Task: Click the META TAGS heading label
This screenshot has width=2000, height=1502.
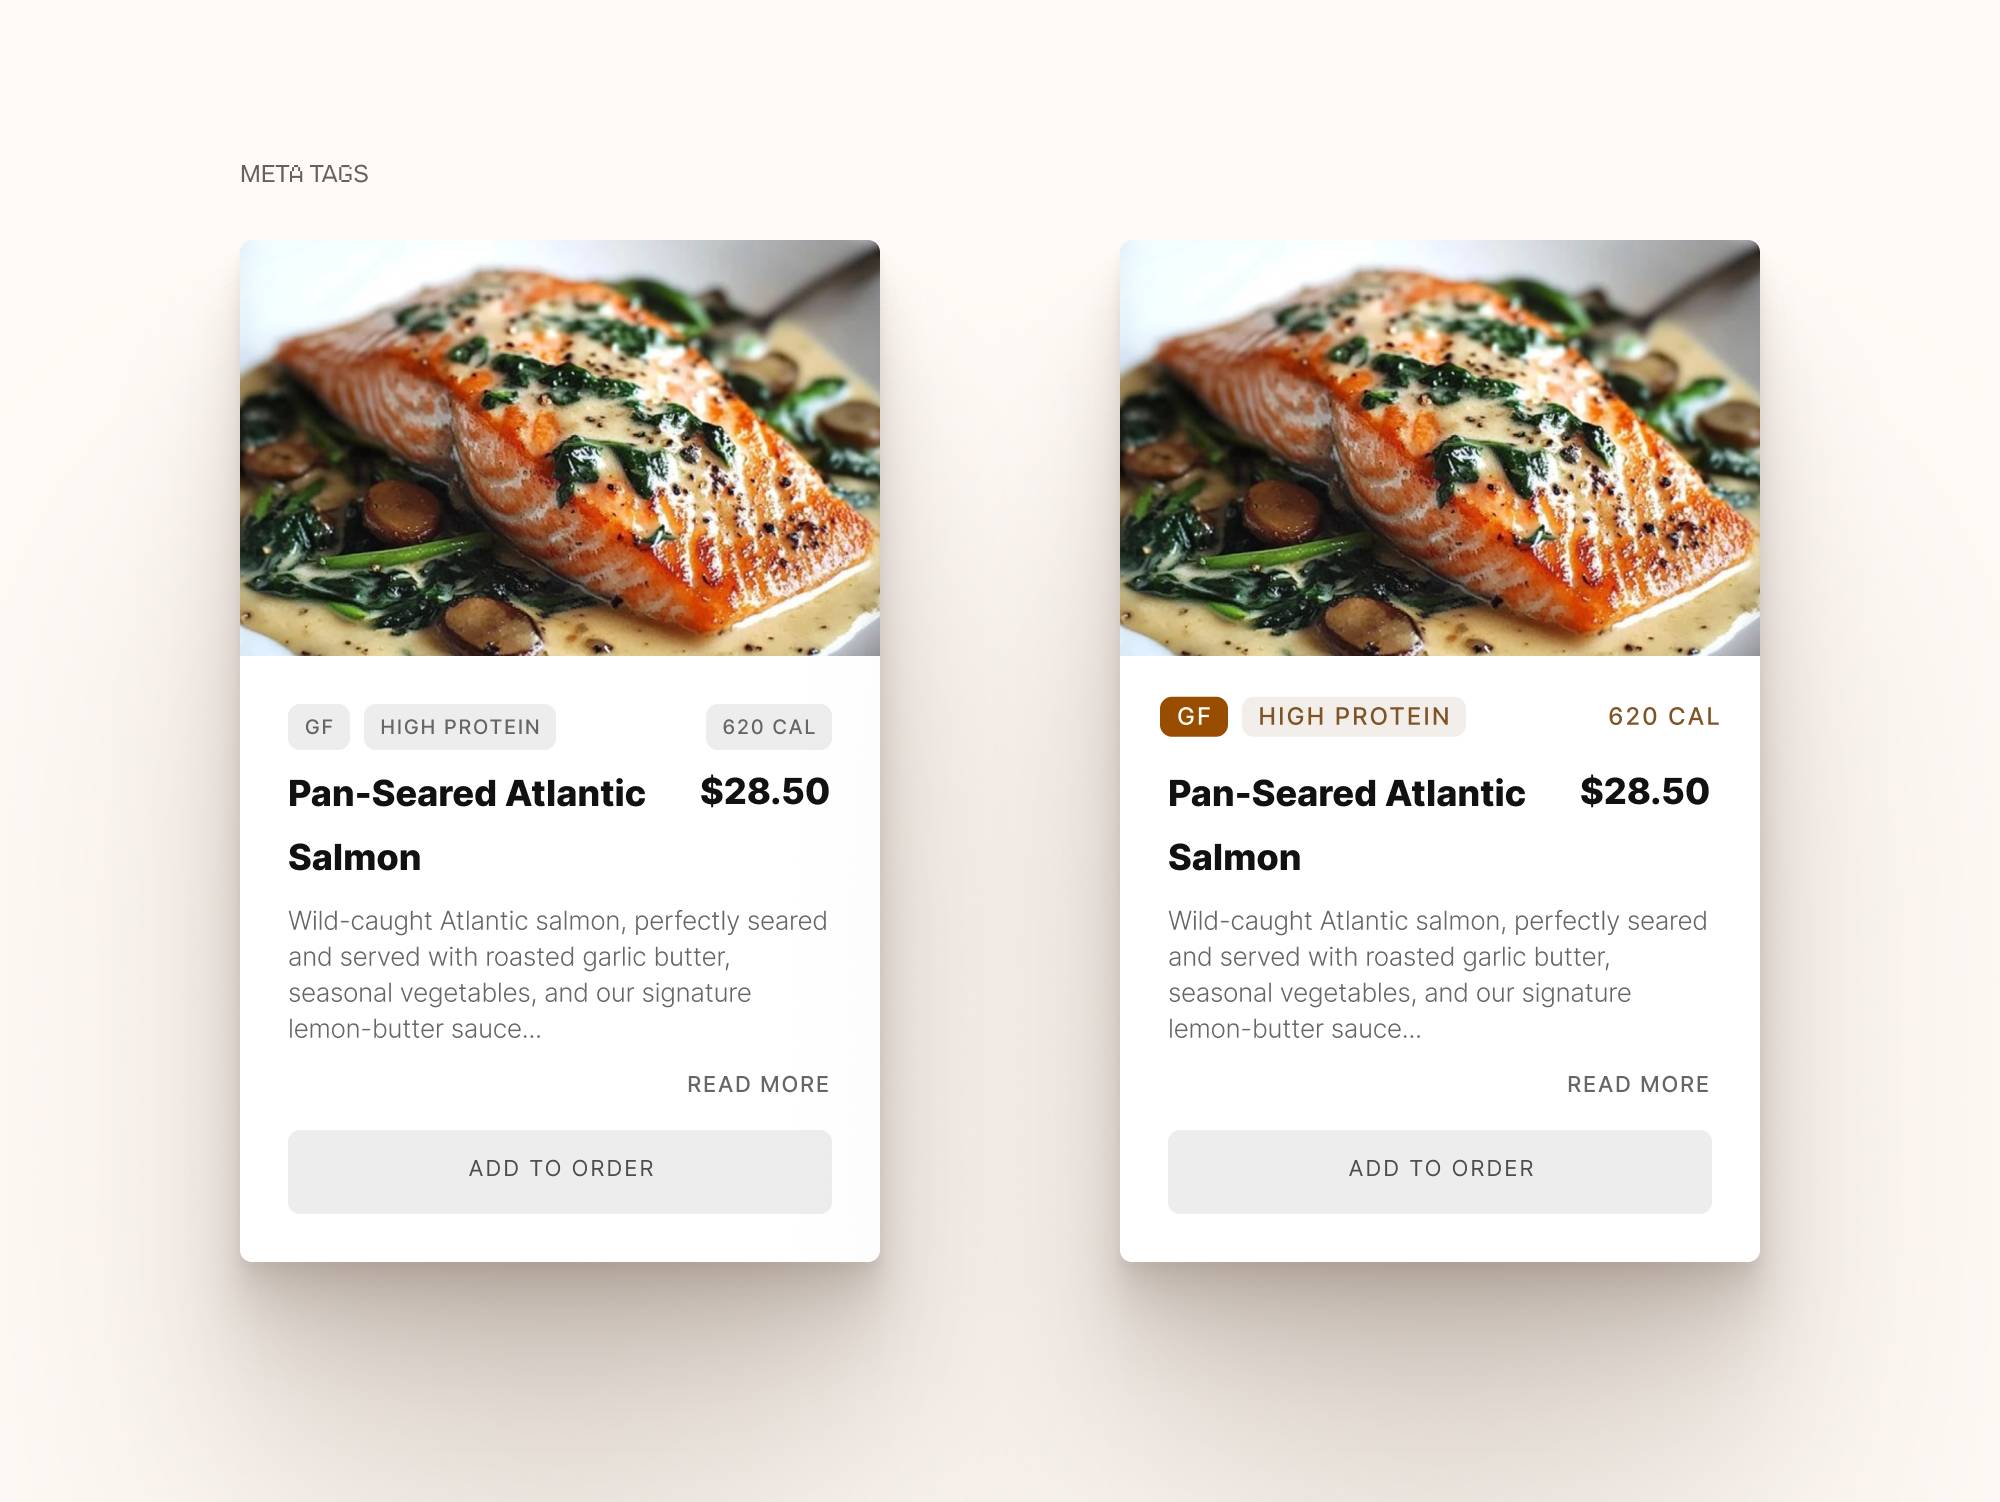Action: click(x=304, y=174)
